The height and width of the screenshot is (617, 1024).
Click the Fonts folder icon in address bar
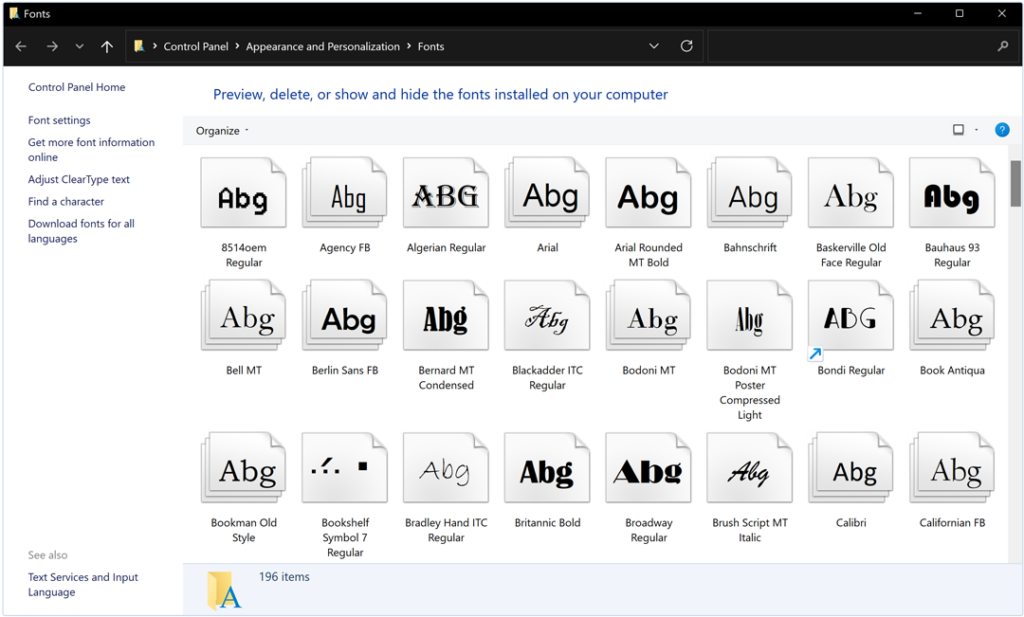140,46
